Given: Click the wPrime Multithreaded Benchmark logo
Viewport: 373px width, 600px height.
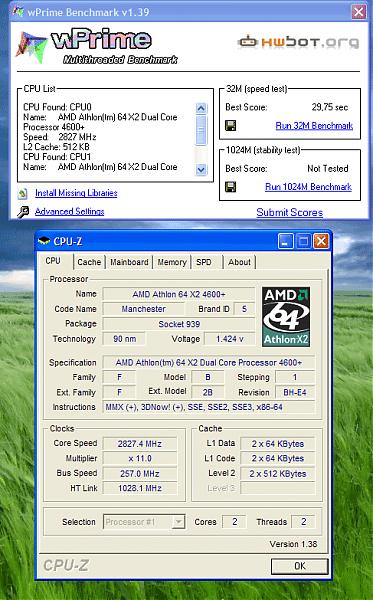Looking at the screenshot, I should tap(96, 46).
